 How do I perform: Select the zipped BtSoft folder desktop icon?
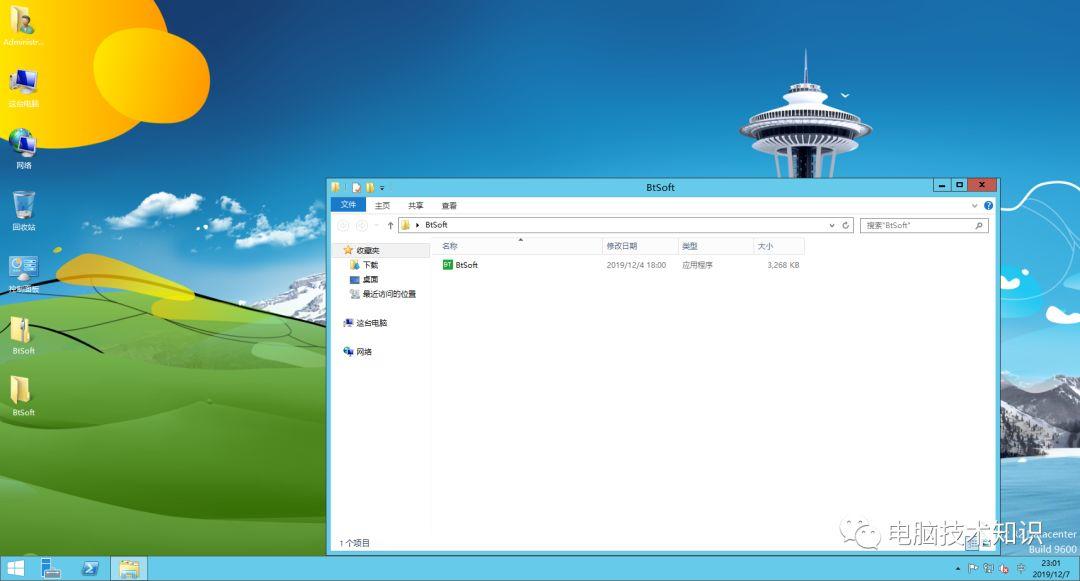tap(21, 336)
